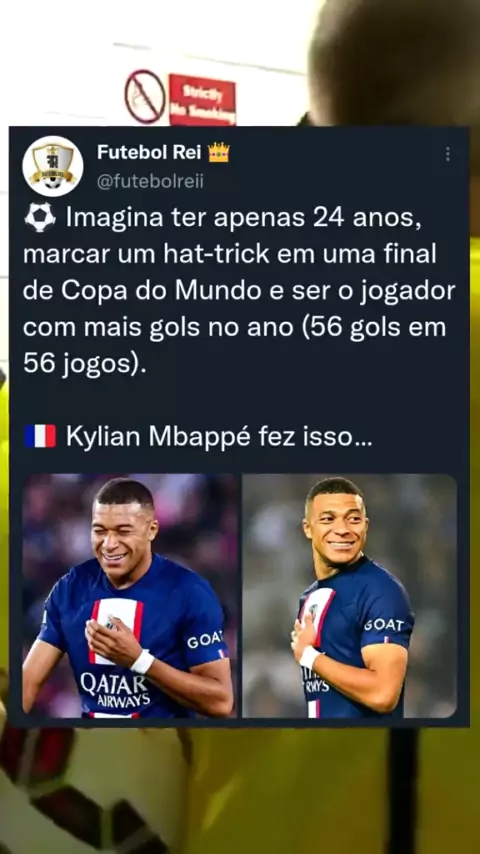Click the GOAT sleeve patch in the left photo
Image resolution: width=480 pixels, height=854 pixels.
[205, 640]
